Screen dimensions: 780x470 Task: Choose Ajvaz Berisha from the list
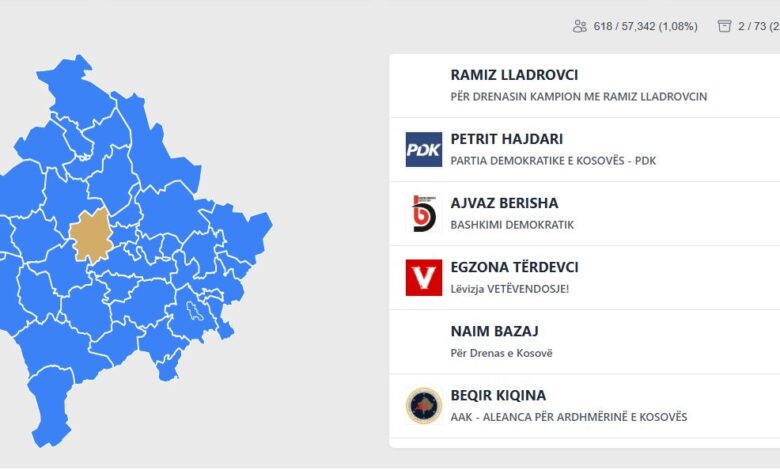pyautogui.click(x=504, y=203)
